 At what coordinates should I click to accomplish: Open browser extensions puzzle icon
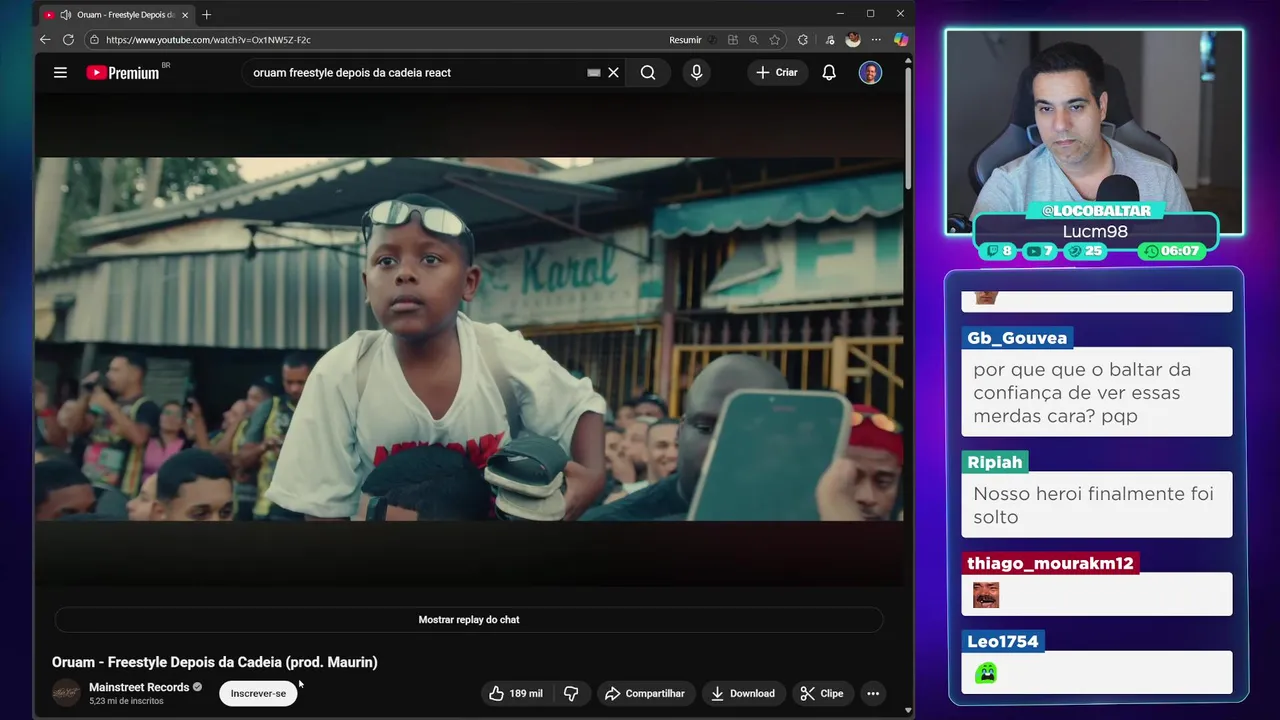803,40
